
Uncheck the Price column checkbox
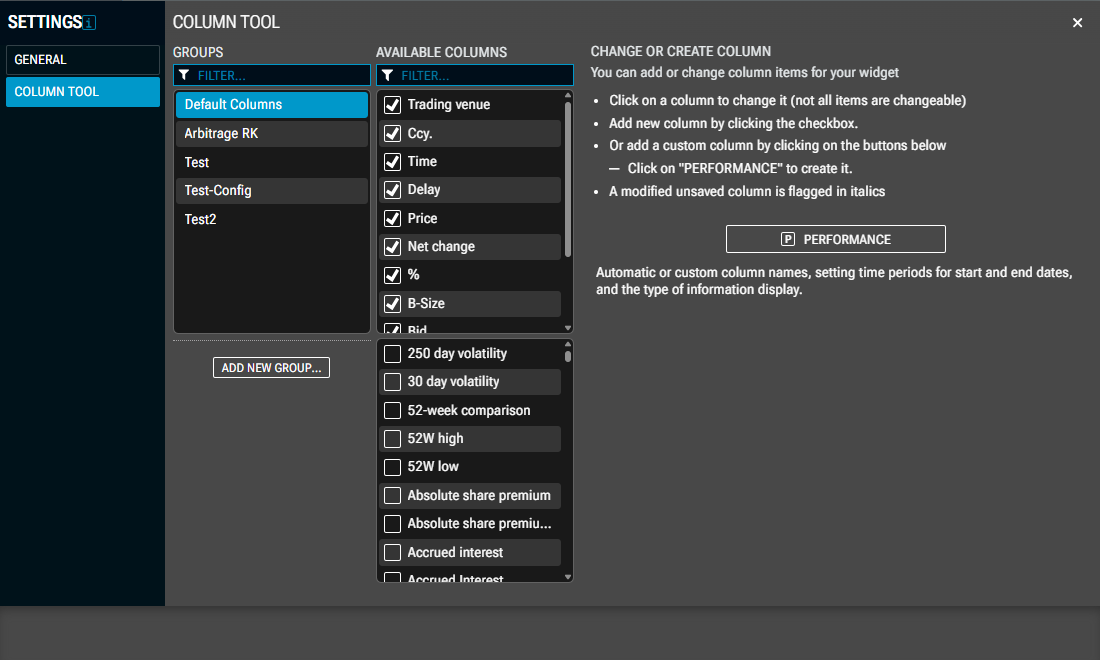click(x=392, y=219)
